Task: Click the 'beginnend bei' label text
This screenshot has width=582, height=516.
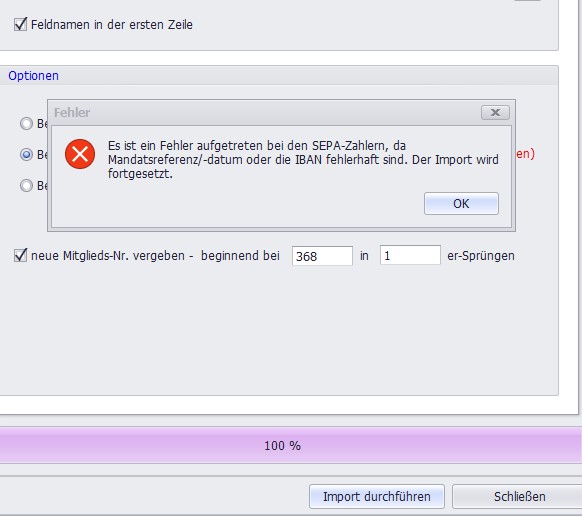Action: tap(240, 256)
